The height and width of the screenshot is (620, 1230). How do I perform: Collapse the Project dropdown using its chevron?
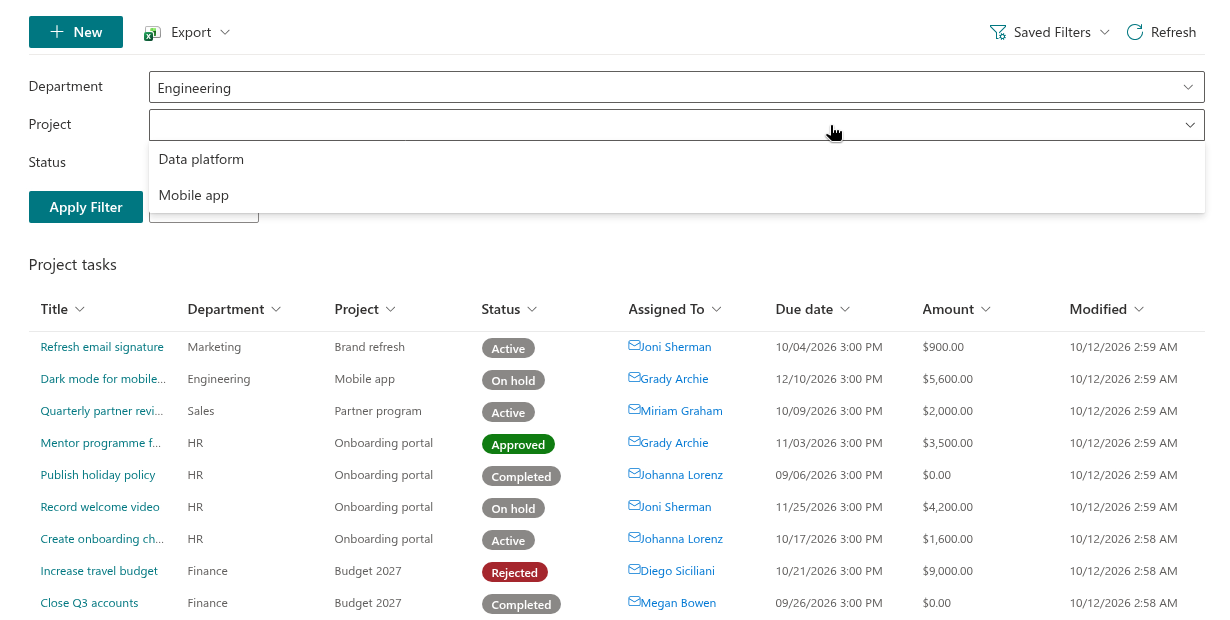(x=1190, y=125)
